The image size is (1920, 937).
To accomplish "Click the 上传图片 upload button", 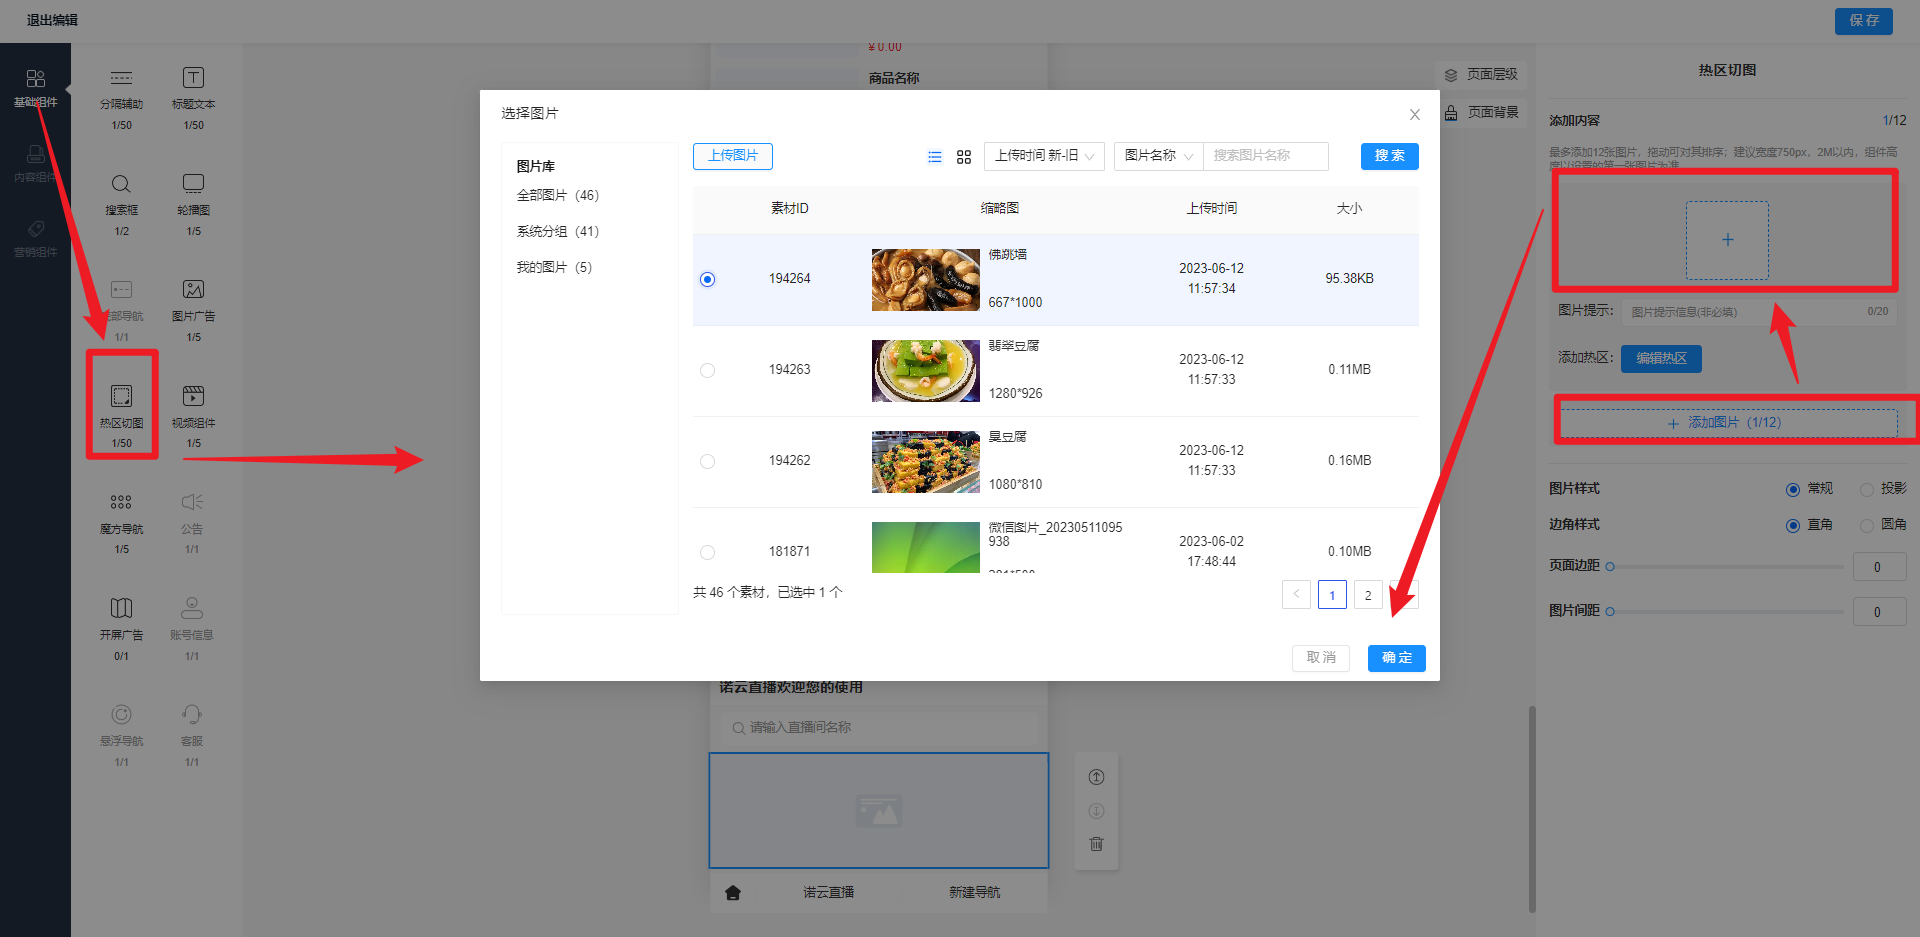I will pos(732,156).
